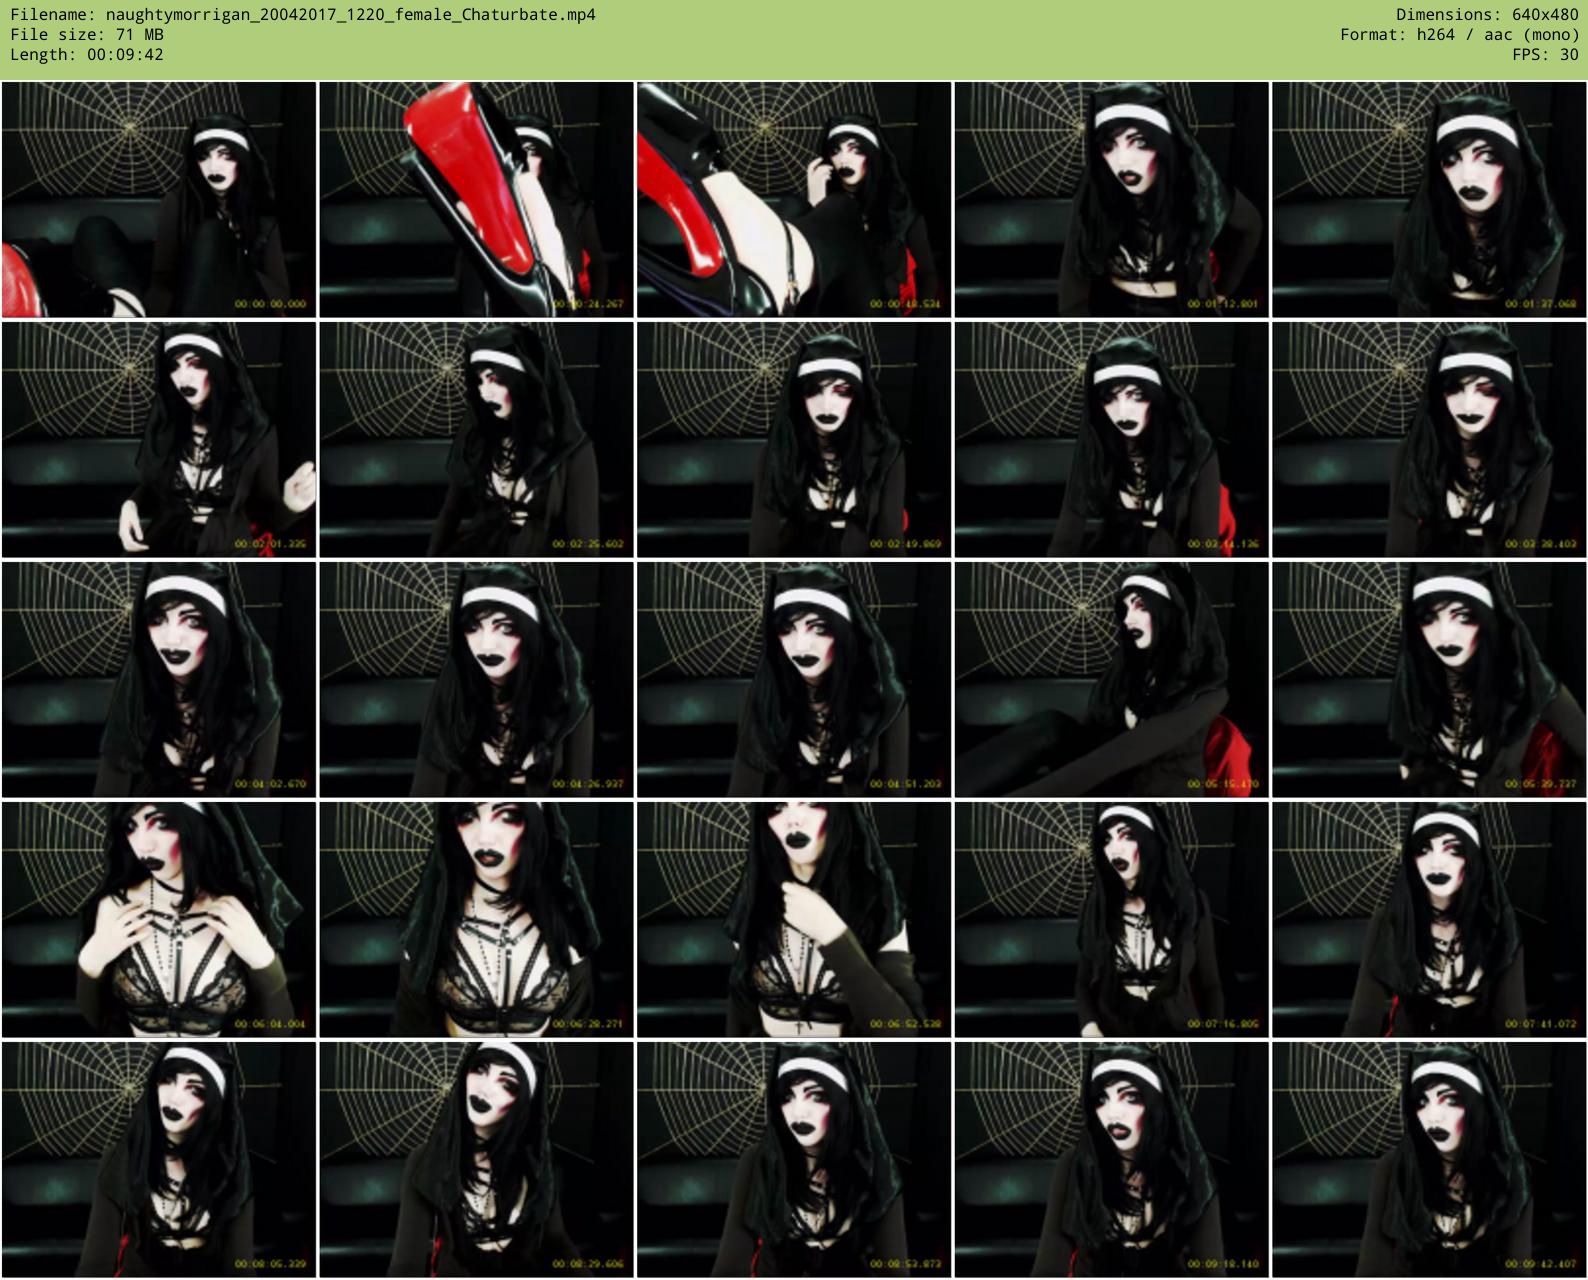Open the thumbnail stamped 00:00:00.000

pyautogui.click(x=159, y=199)
